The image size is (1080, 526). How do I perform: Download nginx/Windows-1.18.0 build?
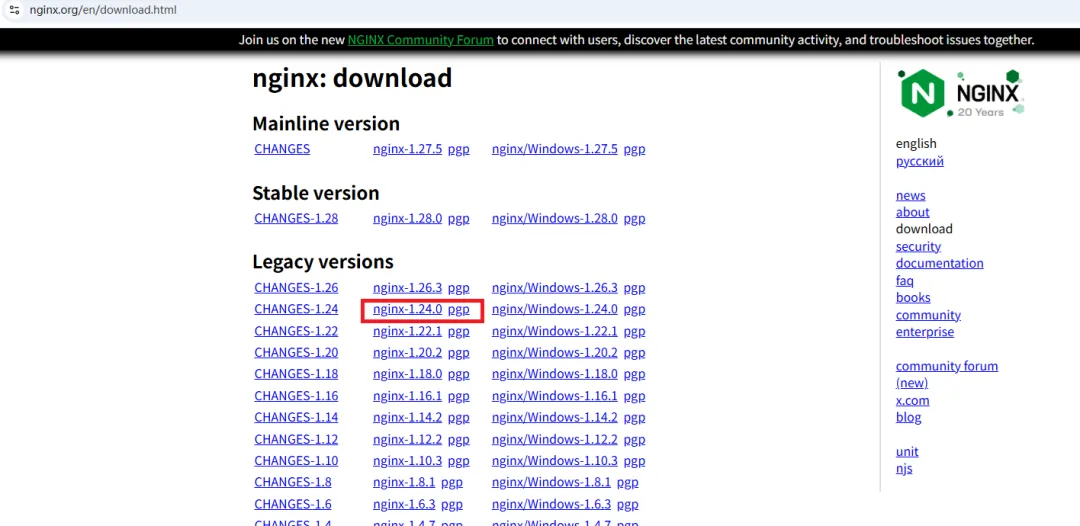[554, 374]
